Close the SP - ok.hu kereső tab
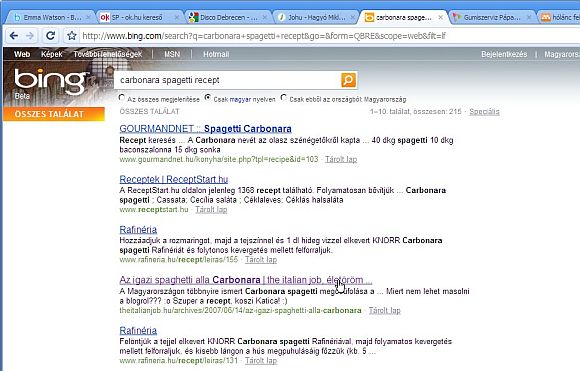Viewport: 580px width, 371px height. coord(176,17)
